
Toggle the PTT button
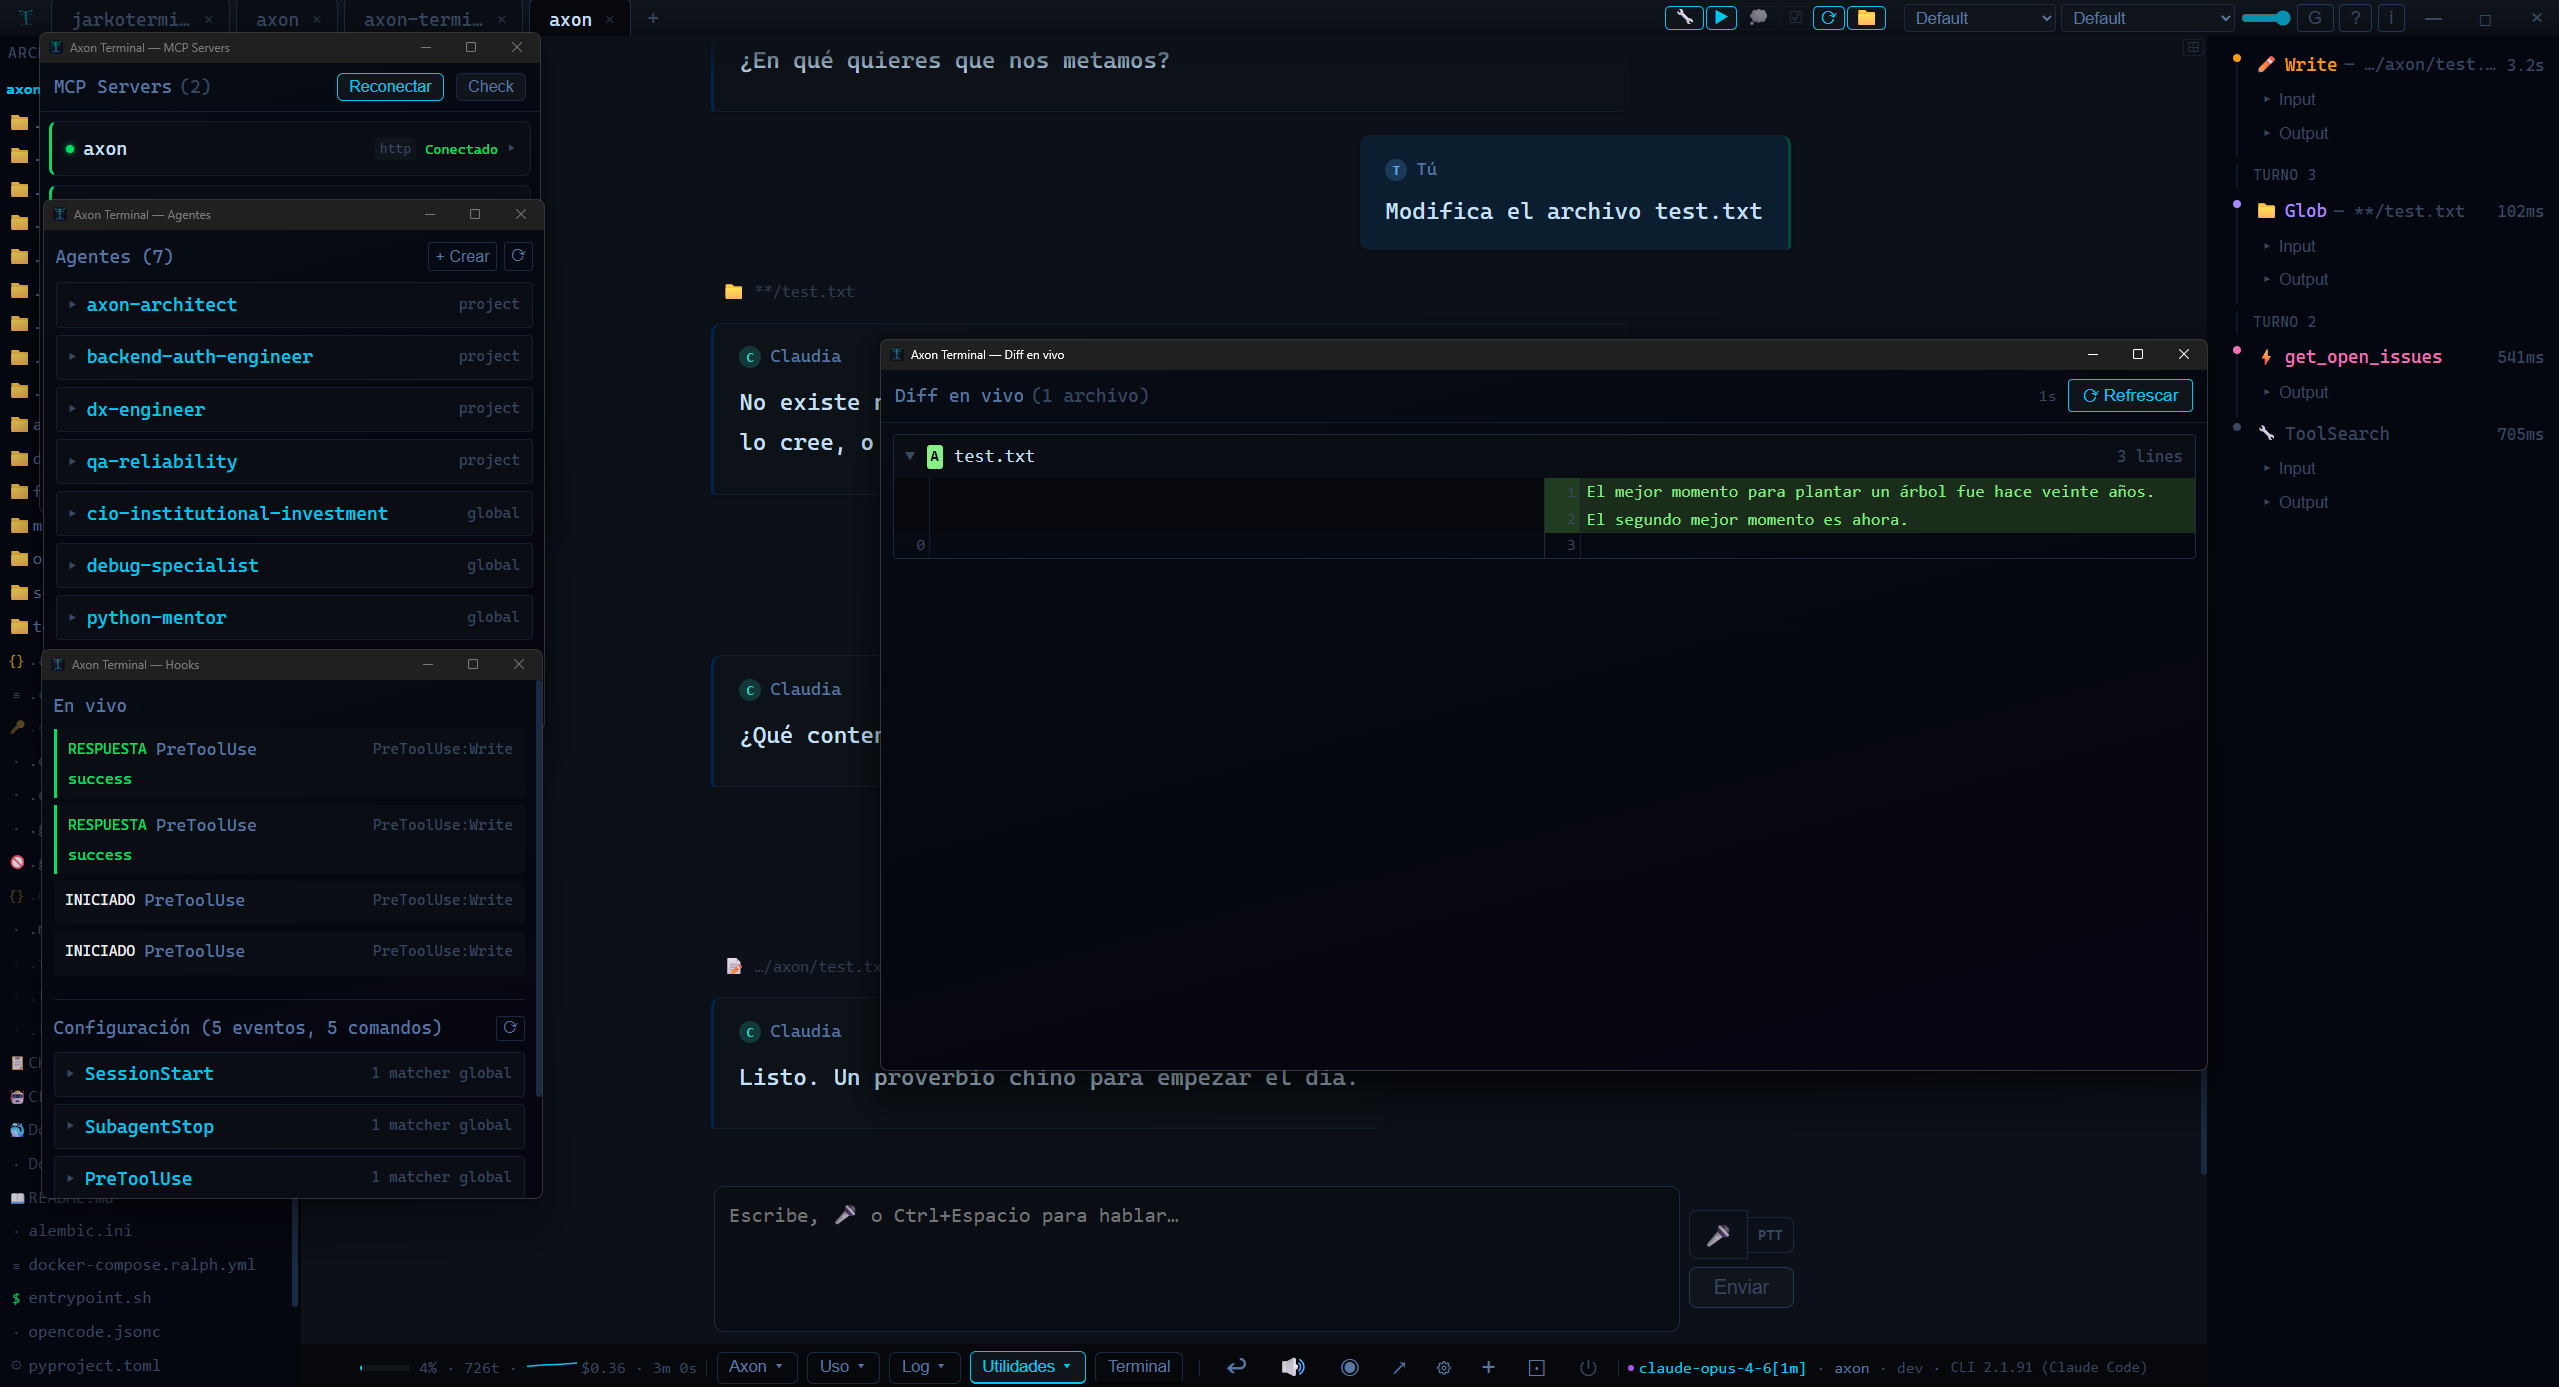(1770, 1235)
